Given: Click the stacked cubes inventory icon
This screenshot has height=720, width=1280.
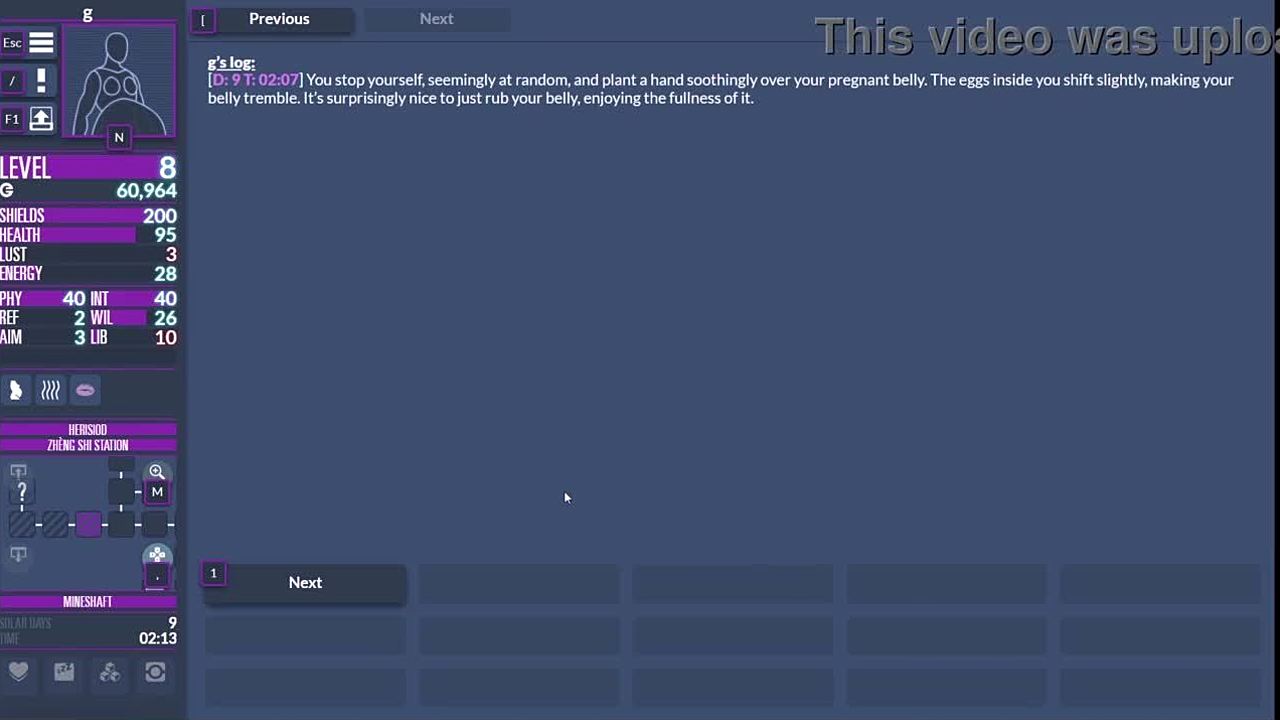Looking at the screenshot, I should [110, 673].
